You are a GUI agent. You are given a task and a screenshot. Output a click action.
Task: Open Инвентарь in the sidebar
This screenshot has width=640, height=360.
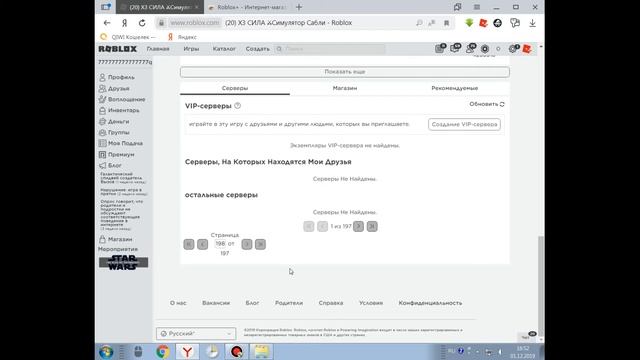tap(119, 110)
